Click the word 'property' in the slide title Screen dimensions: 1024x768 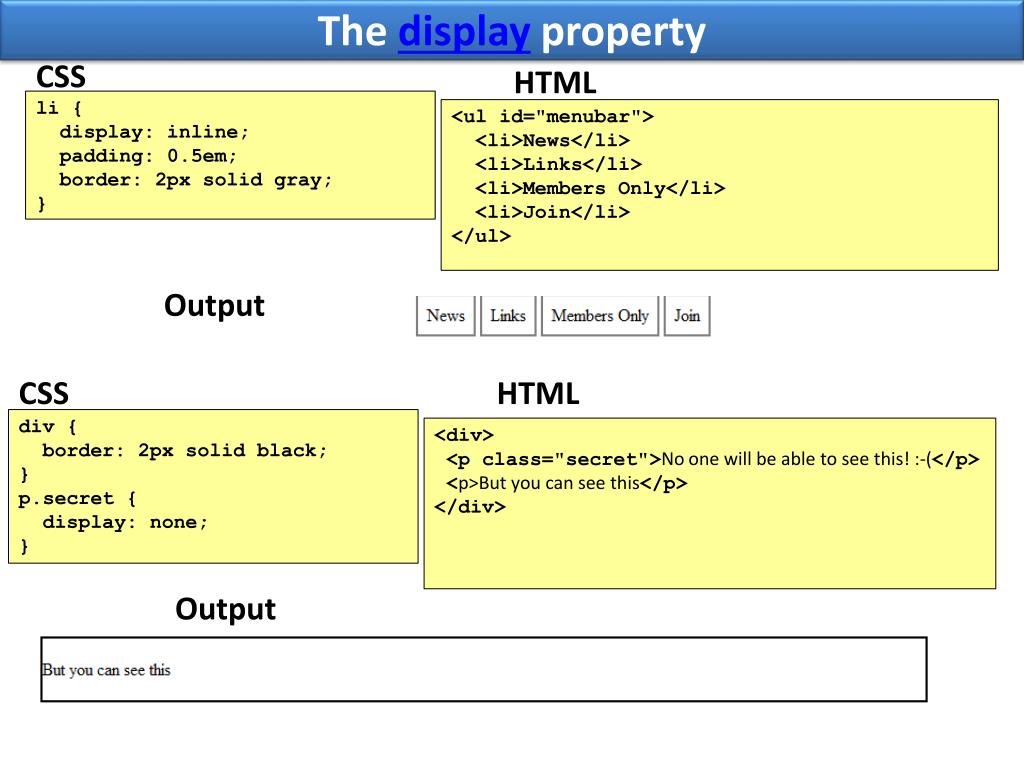(x=624, y=34)
